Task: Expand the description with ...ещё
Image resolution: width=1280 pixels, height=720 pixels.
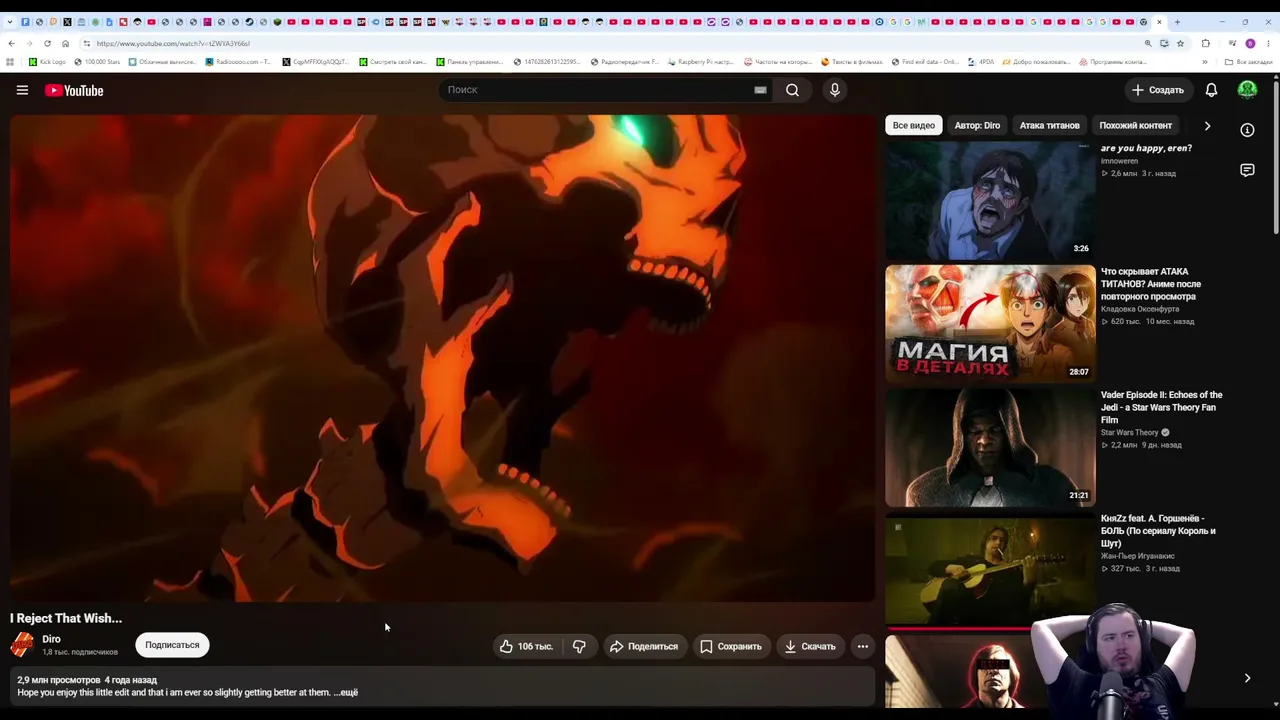Action: pos(345,692)
